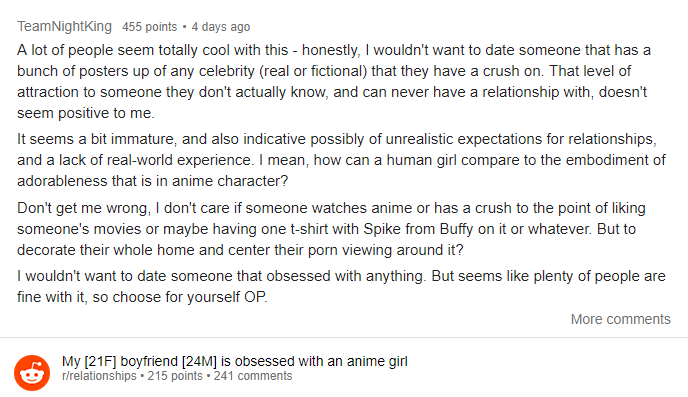688x397 pixels.
Task: Open the Reddit Snoo logo icon
Action: (32, 373)
